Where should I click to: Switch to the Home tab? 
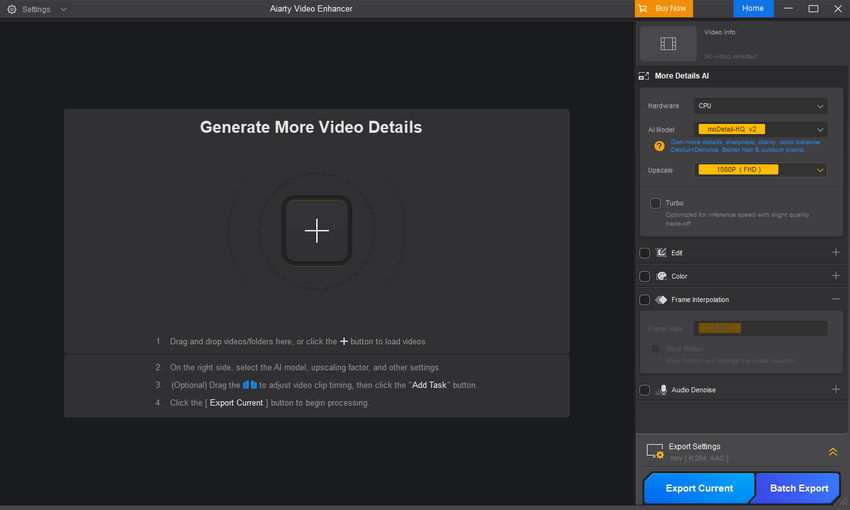752,9
